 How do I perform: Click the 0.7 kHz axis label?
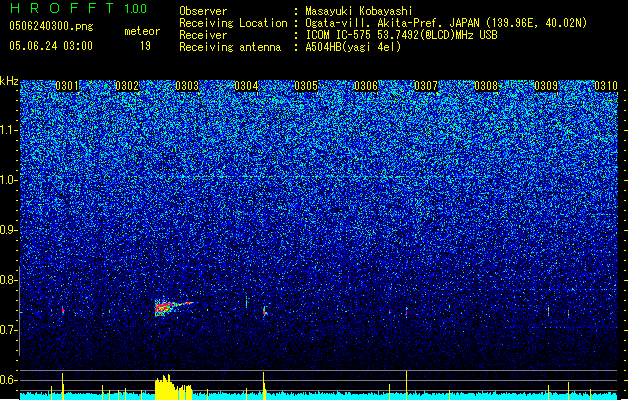point(9,330)
